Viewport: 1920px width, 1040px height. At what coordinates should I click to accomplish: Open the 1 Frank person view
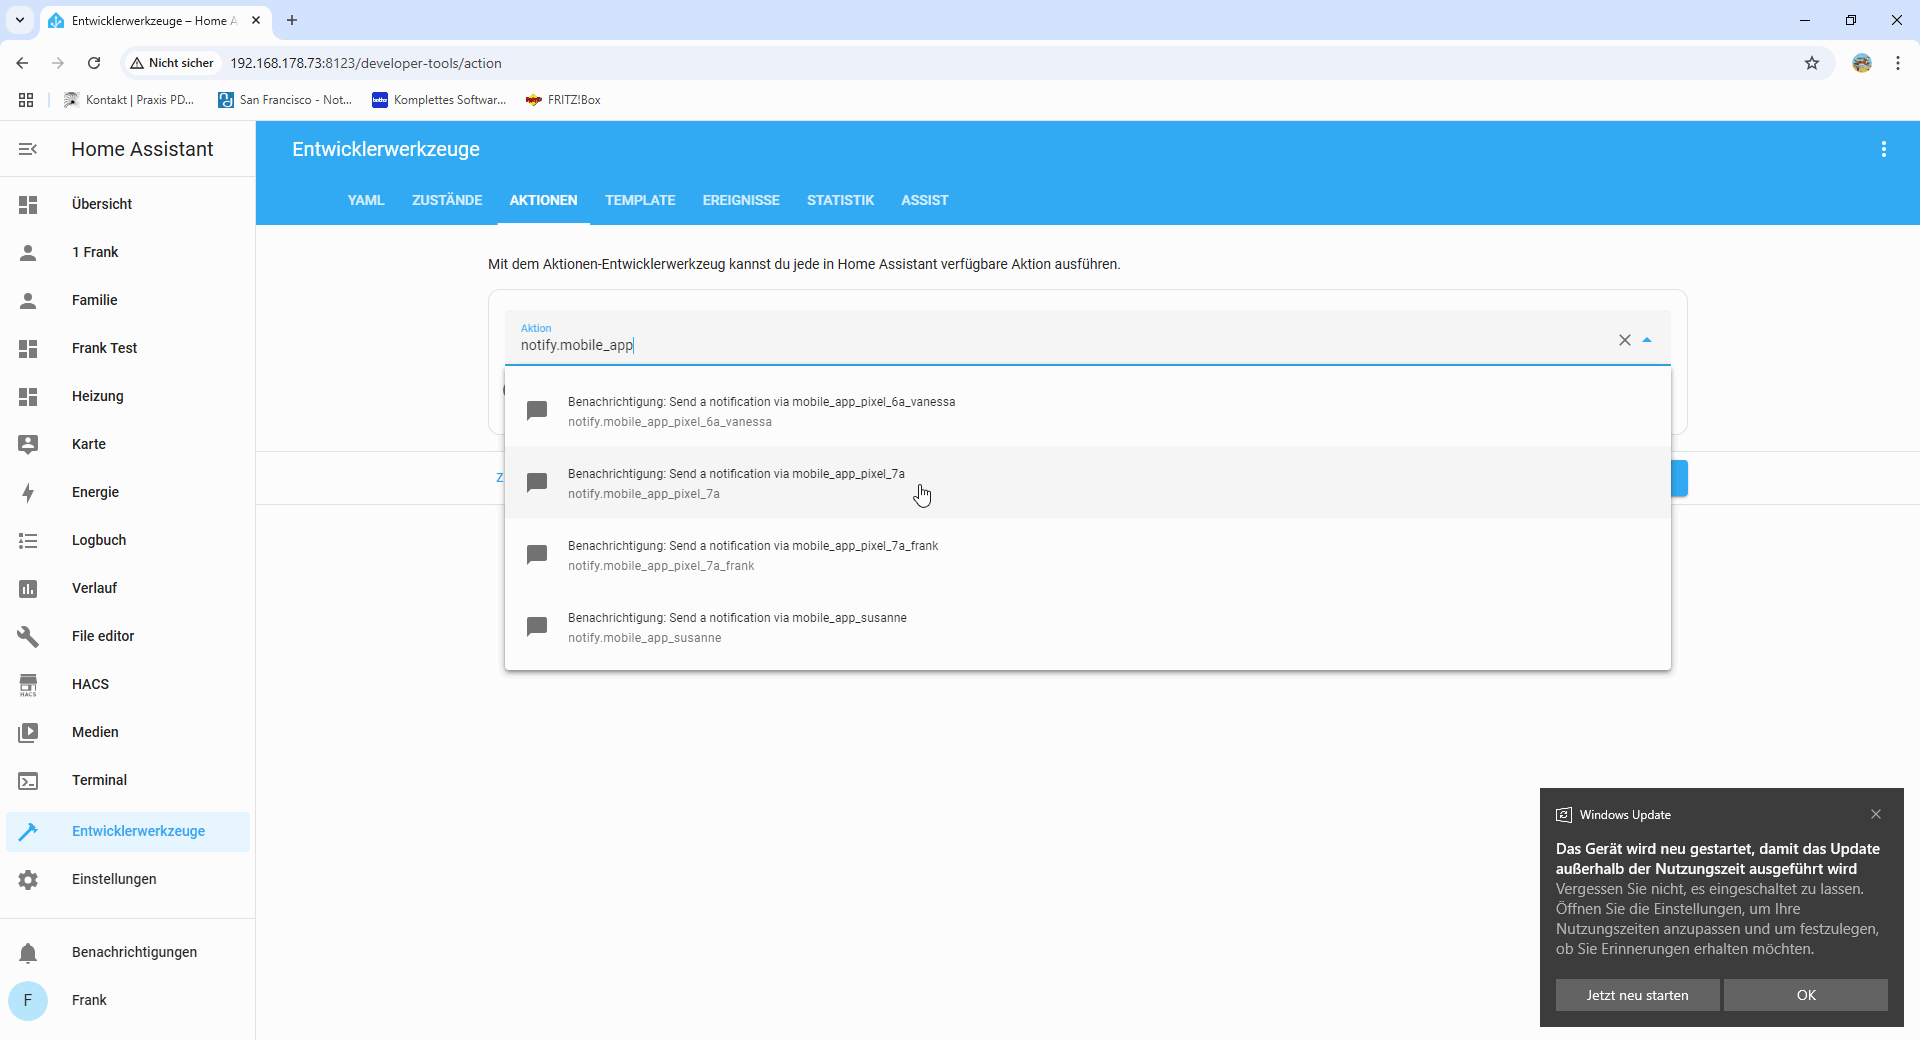[x=128, y=252]
